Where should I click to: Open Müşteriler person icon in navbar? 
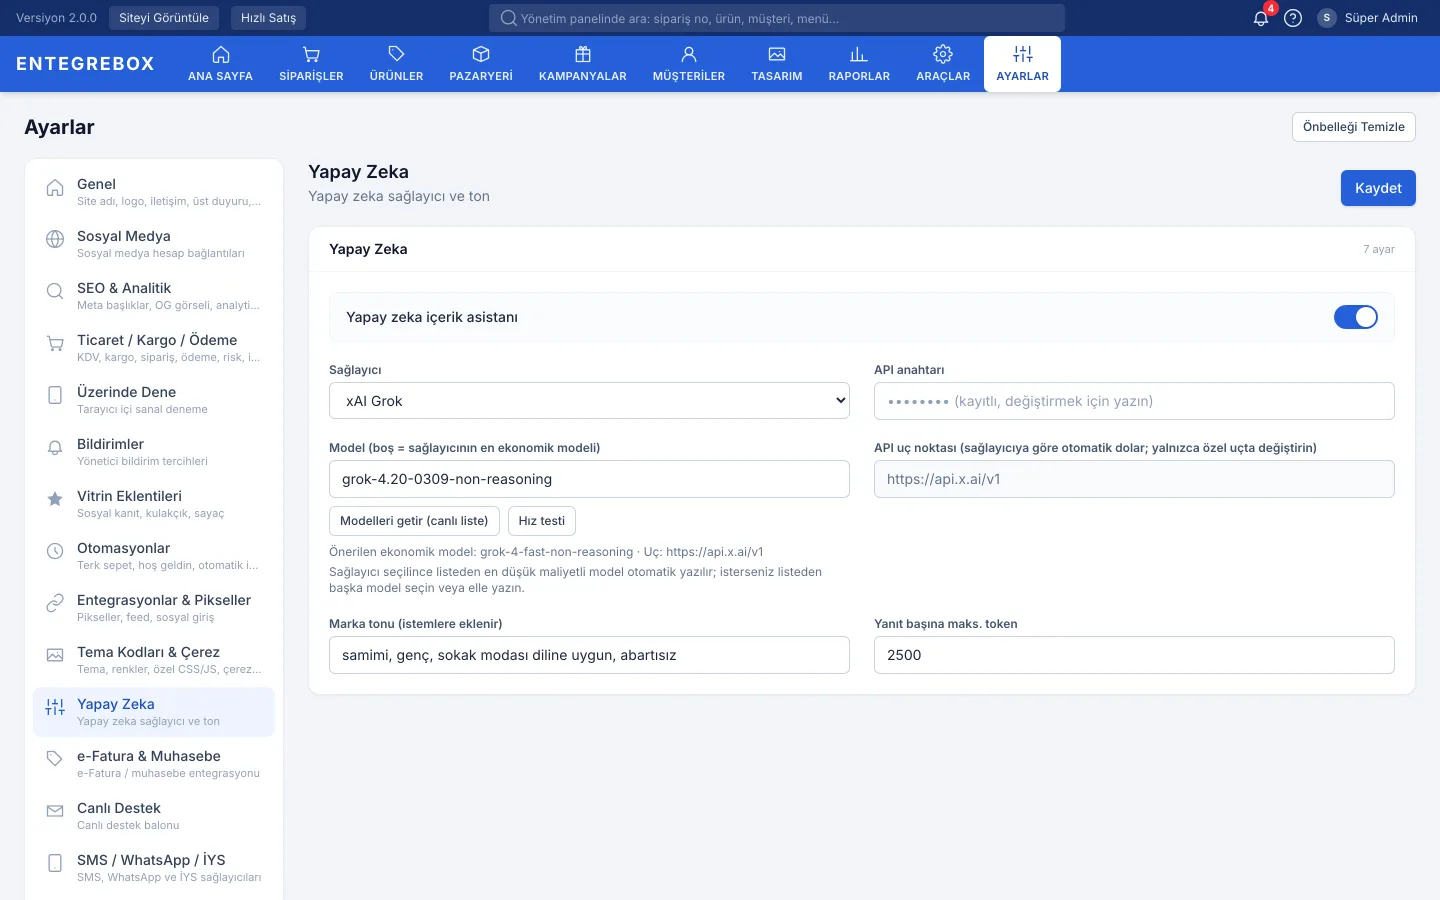tap(689, 54)
